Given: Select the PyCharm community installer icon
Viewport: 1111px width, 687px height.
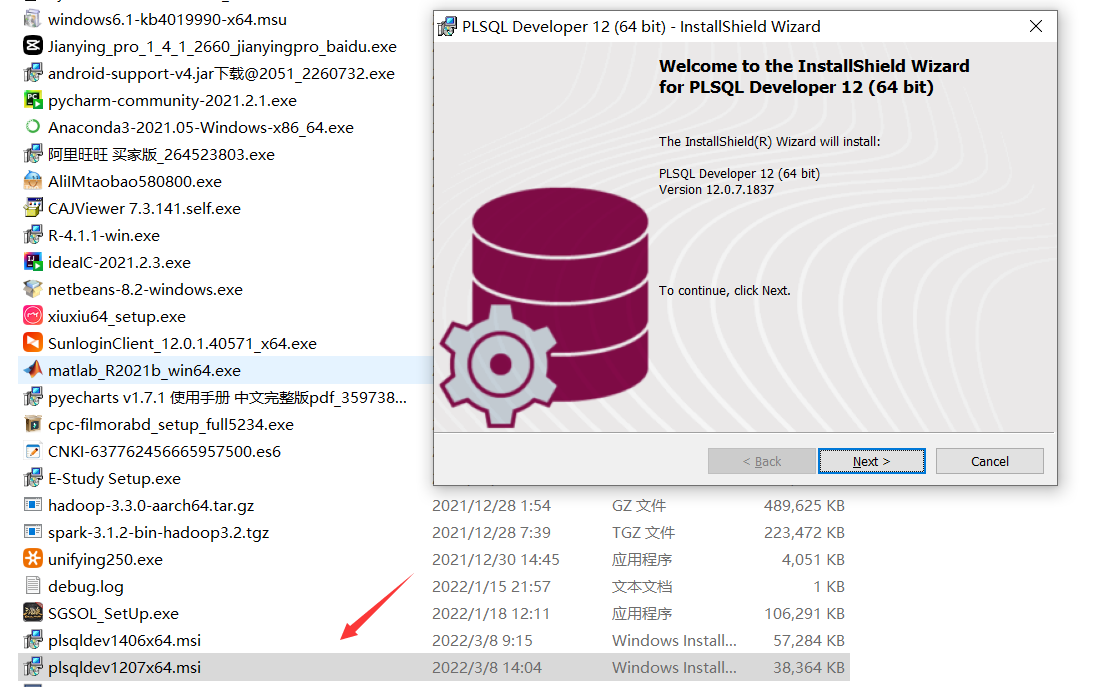Looking at the screenshot, I should pos(33,100).
